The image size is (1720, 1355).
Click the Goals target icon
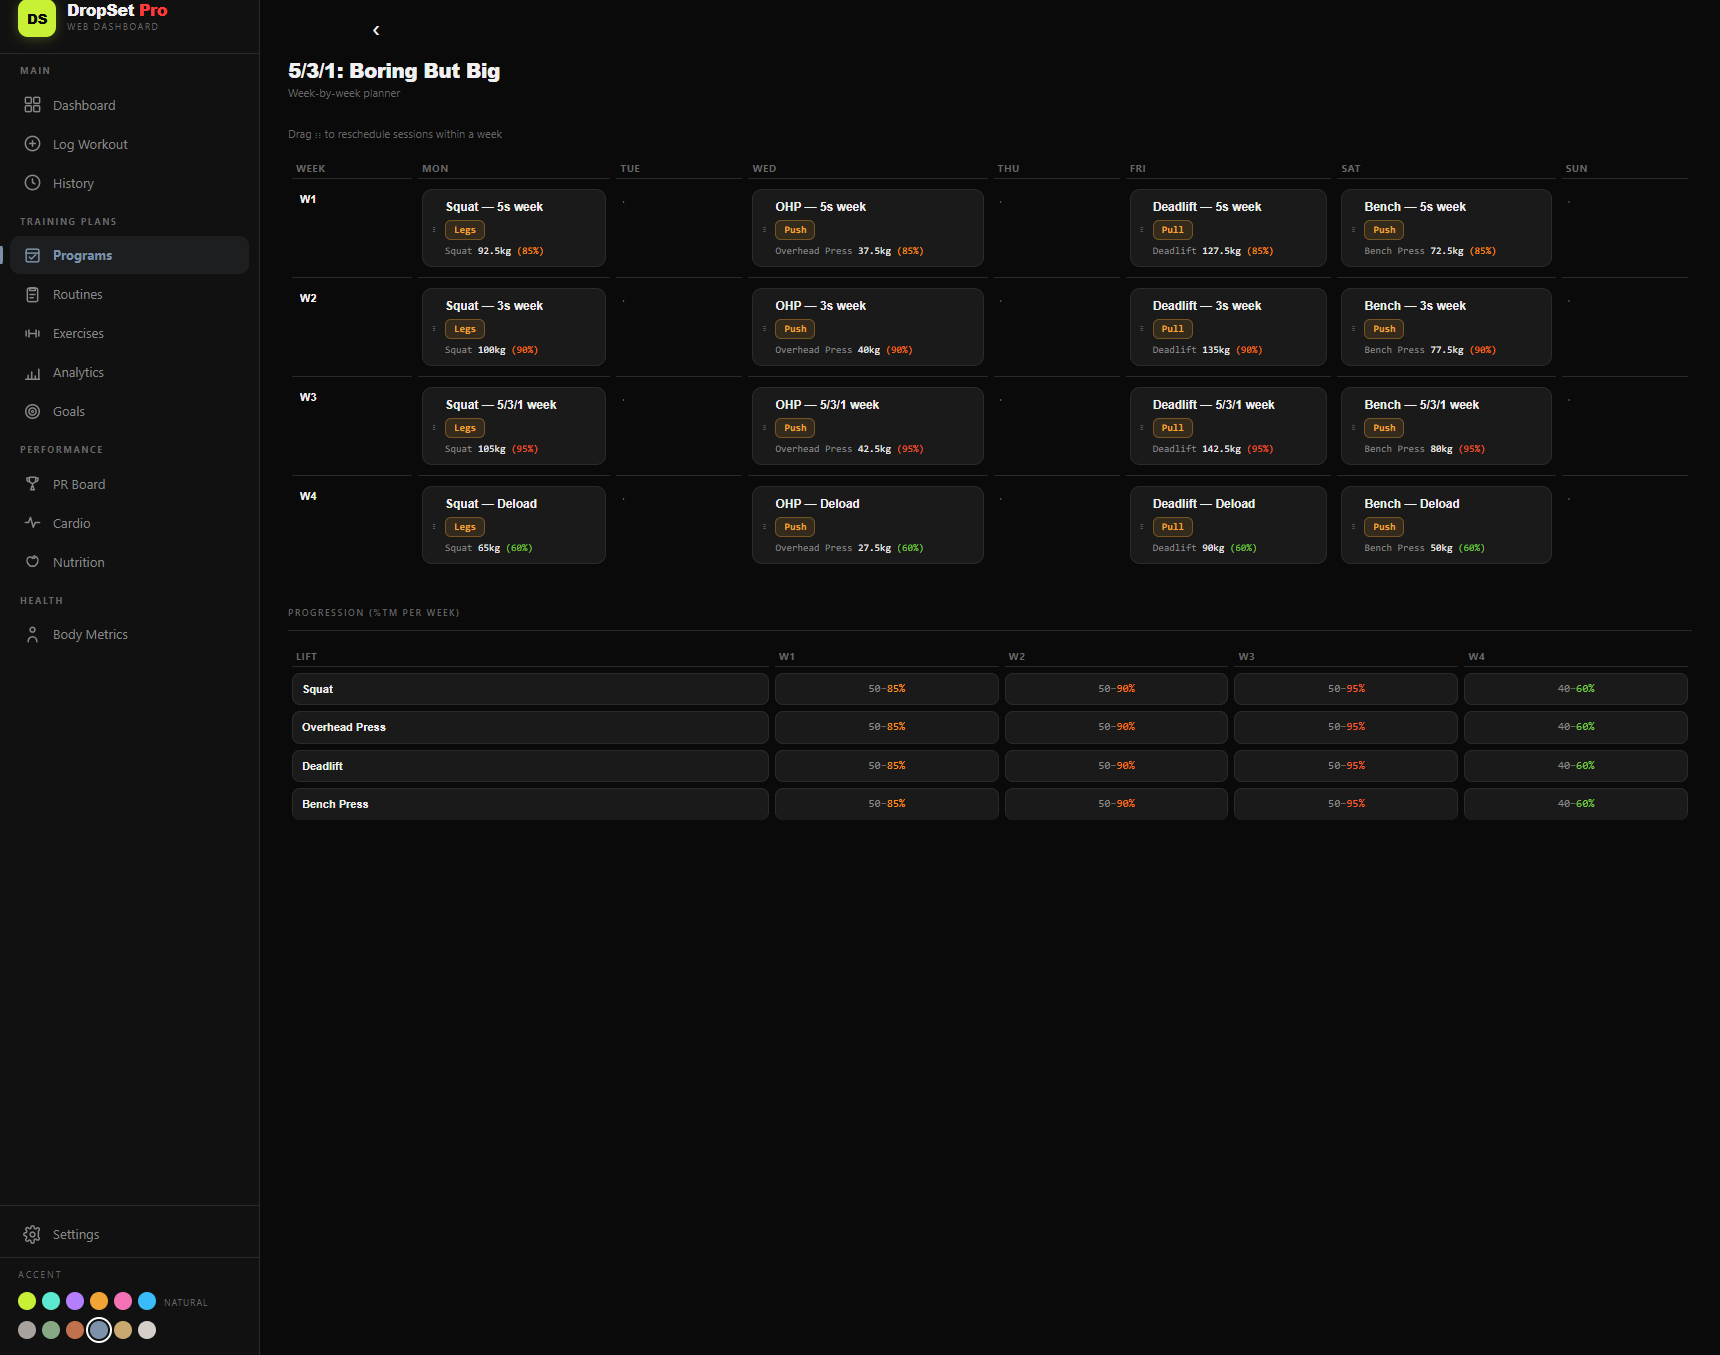32,411
